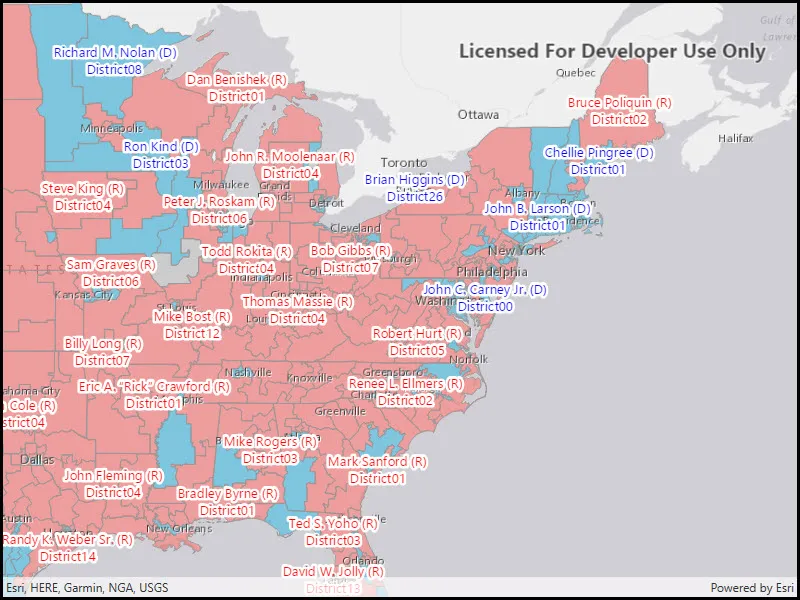
Task: Select the Norfolk city label
Action: tap(468, 359)
